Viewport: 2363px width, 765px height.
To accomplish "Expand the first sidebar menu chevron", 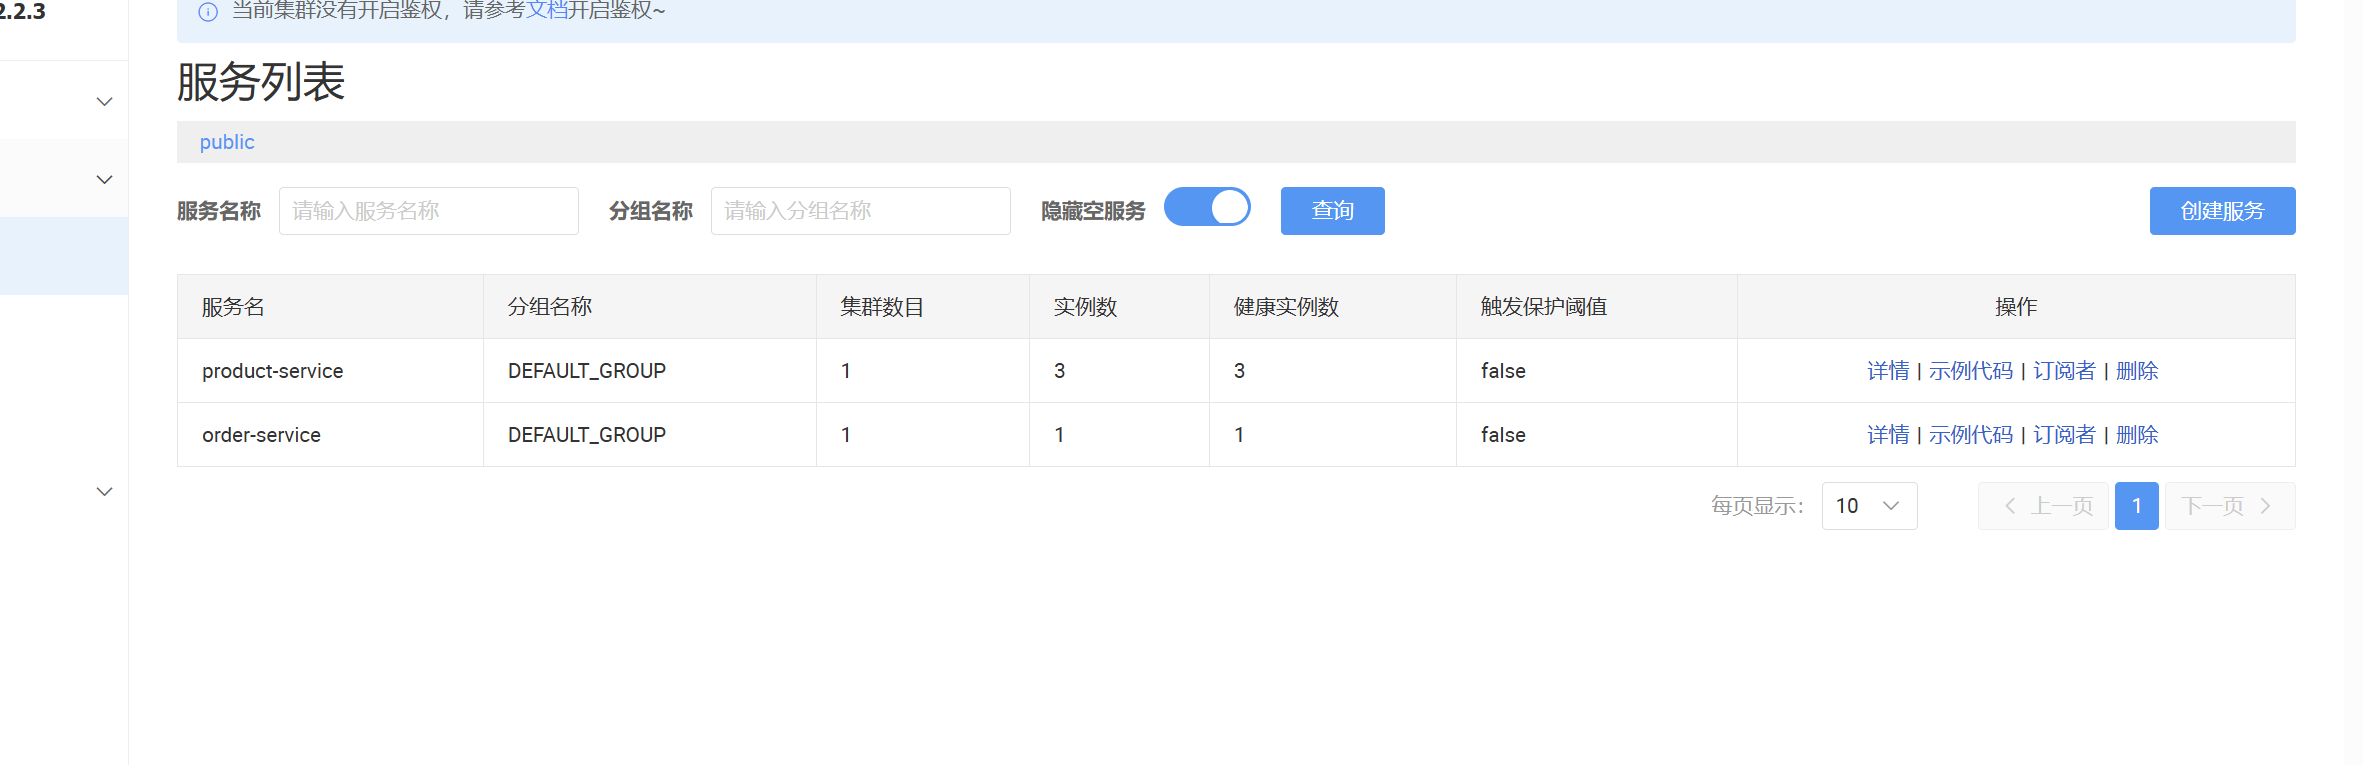I will tap(104, 102).
